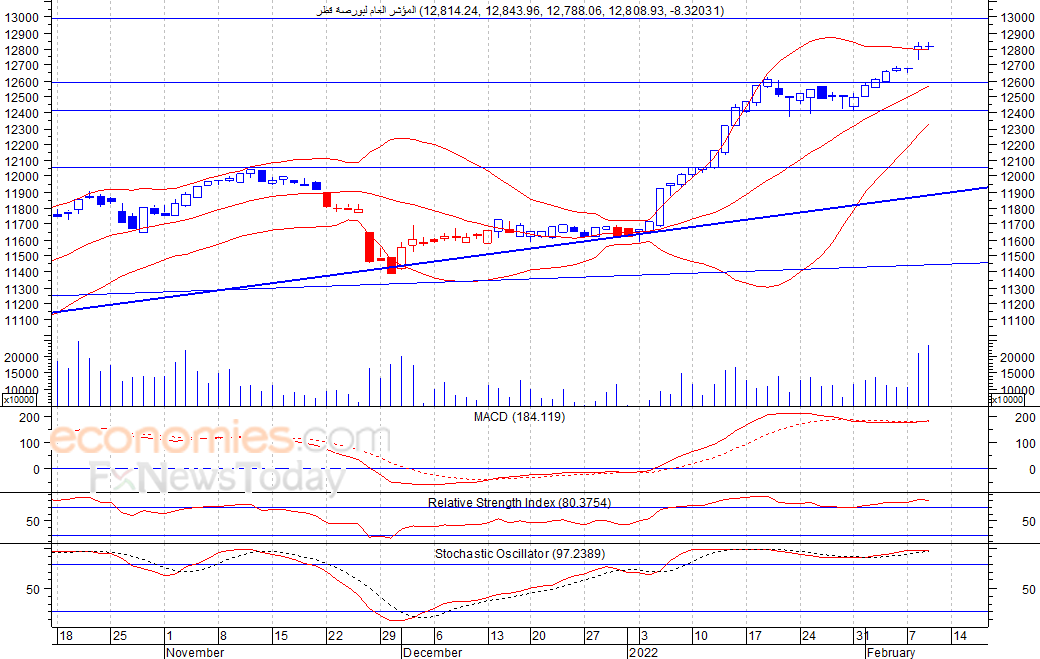Click the 12000 price on the left axis
The image size is (1040, 659).
(x=21, y=177)
